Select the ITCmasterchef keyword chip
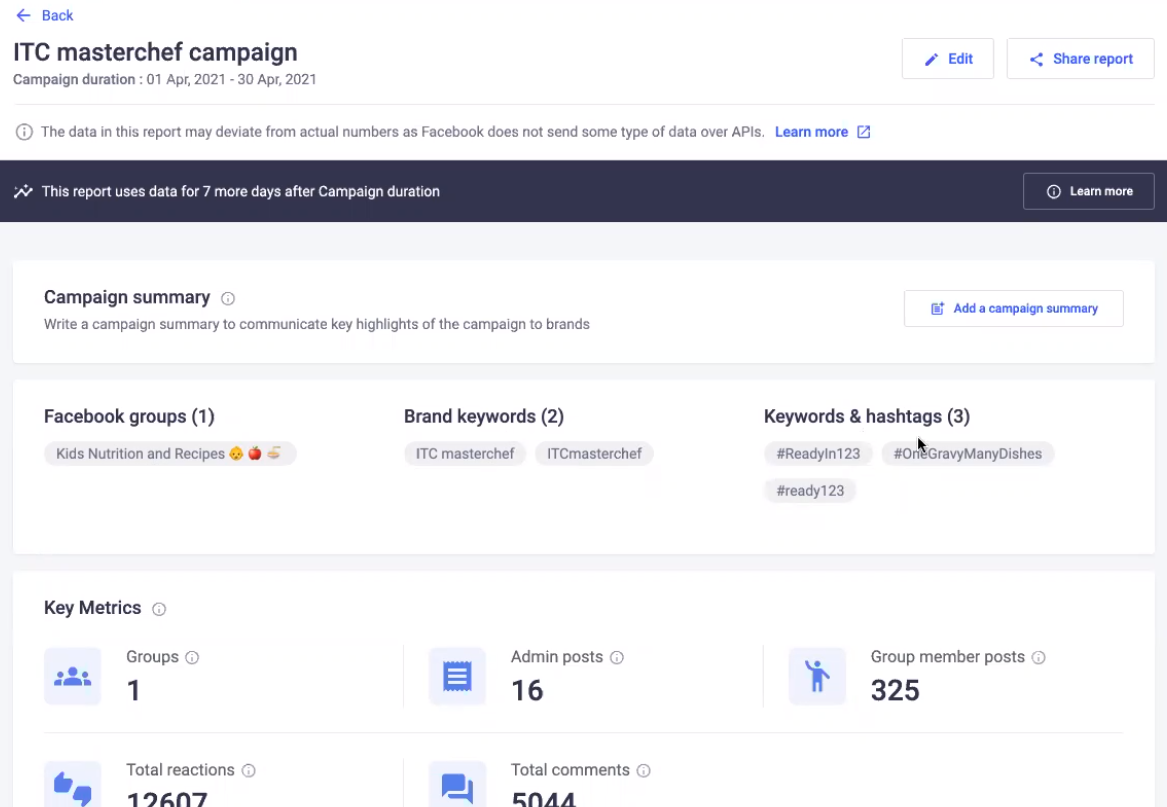The image size is (1167, 807). 594,453
